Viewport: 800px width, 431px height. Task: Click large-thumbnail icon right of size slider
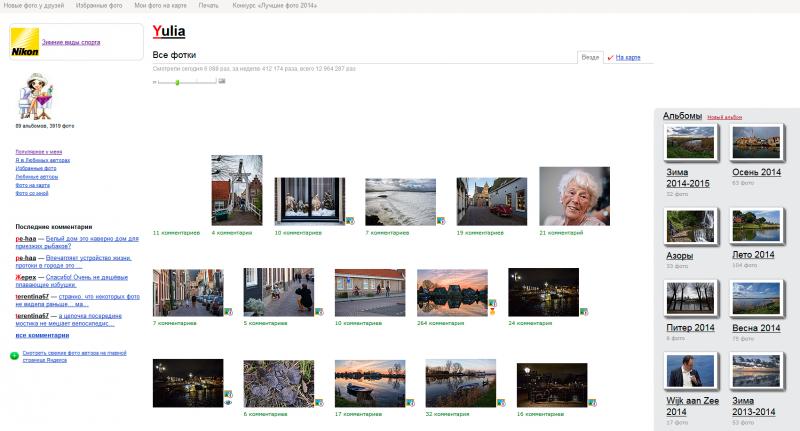(222, 81)
